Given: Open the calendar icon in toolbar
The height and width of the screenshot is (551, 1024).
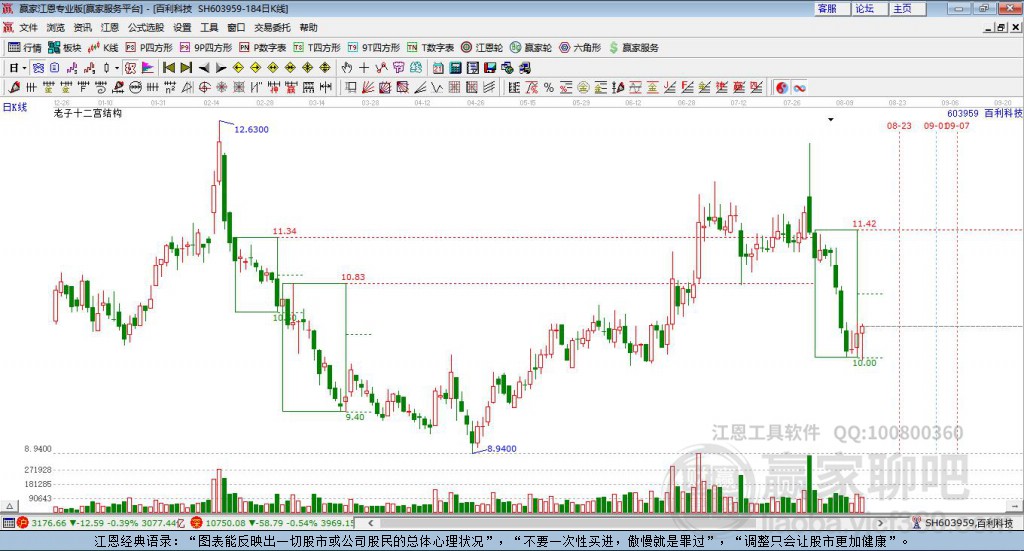Looking at the screenshot, I should tap(438, 68).
